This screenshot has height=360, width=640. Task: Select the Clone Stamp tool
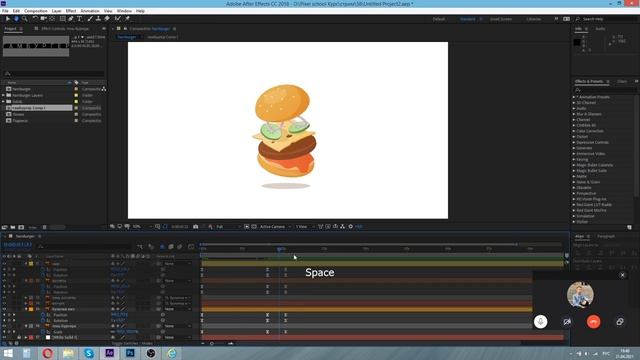(x=98, y=19)
